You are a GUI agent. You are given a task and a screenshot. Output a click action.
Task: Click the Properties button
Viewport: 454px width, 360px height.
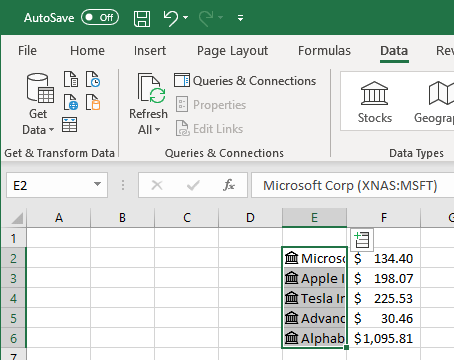[x=211, y=105]
